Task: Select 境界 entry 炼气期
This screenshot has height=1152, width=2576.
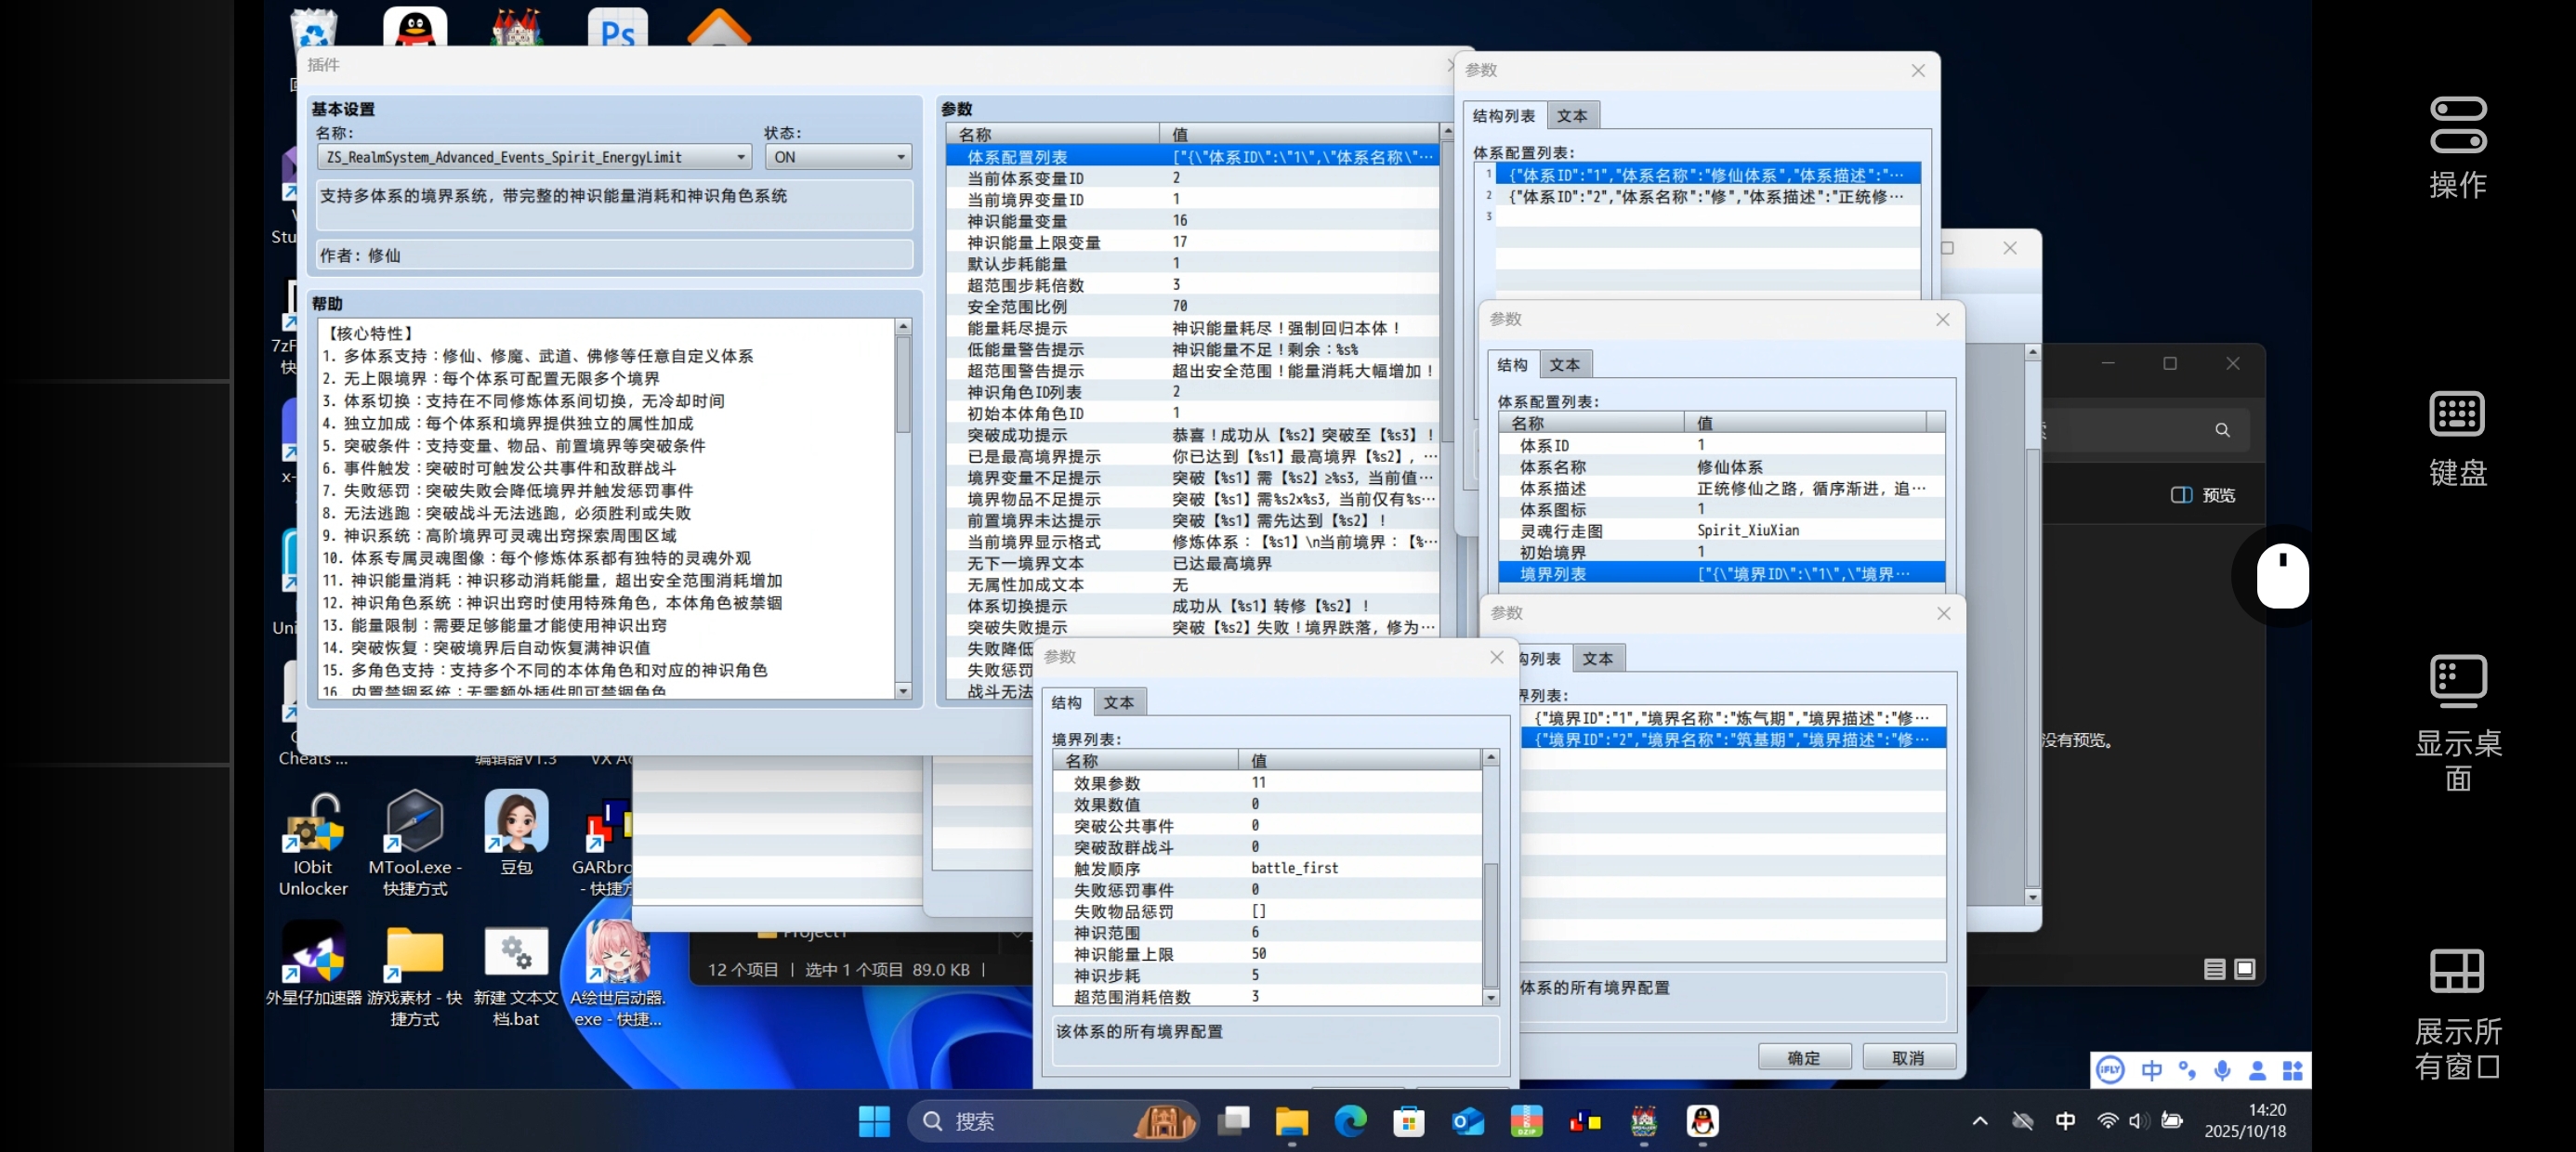Action: [x=1732, y=718]
